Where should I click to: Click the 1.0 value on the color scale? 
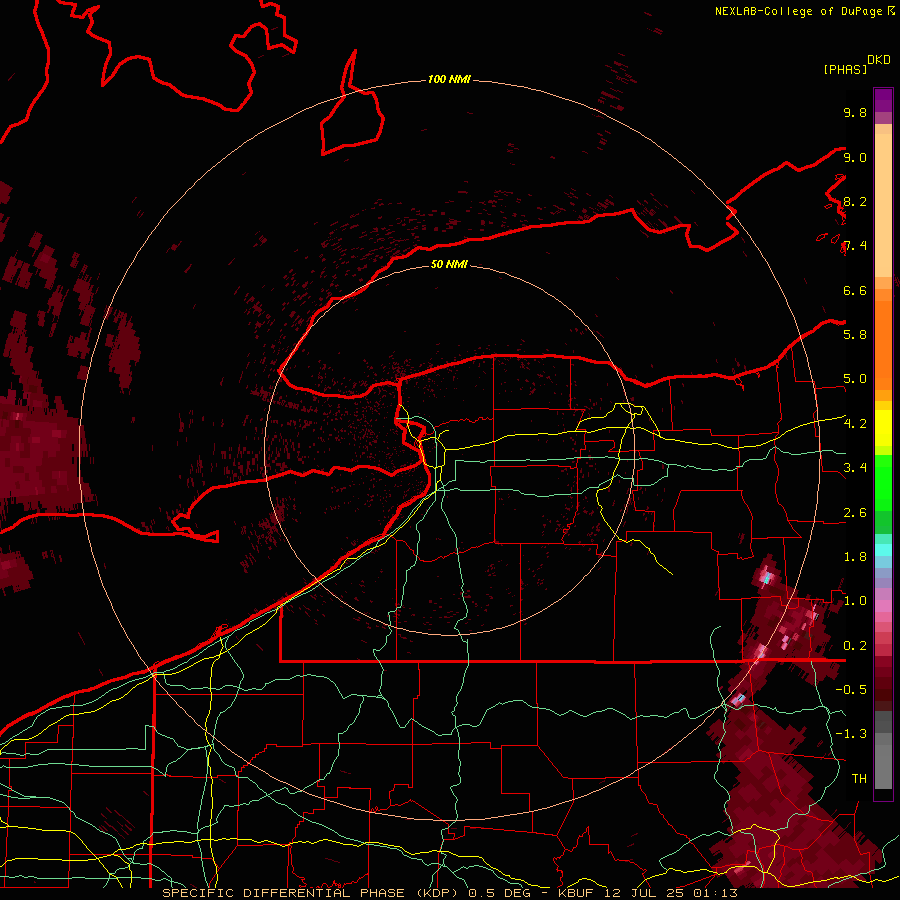coord(855,601)
